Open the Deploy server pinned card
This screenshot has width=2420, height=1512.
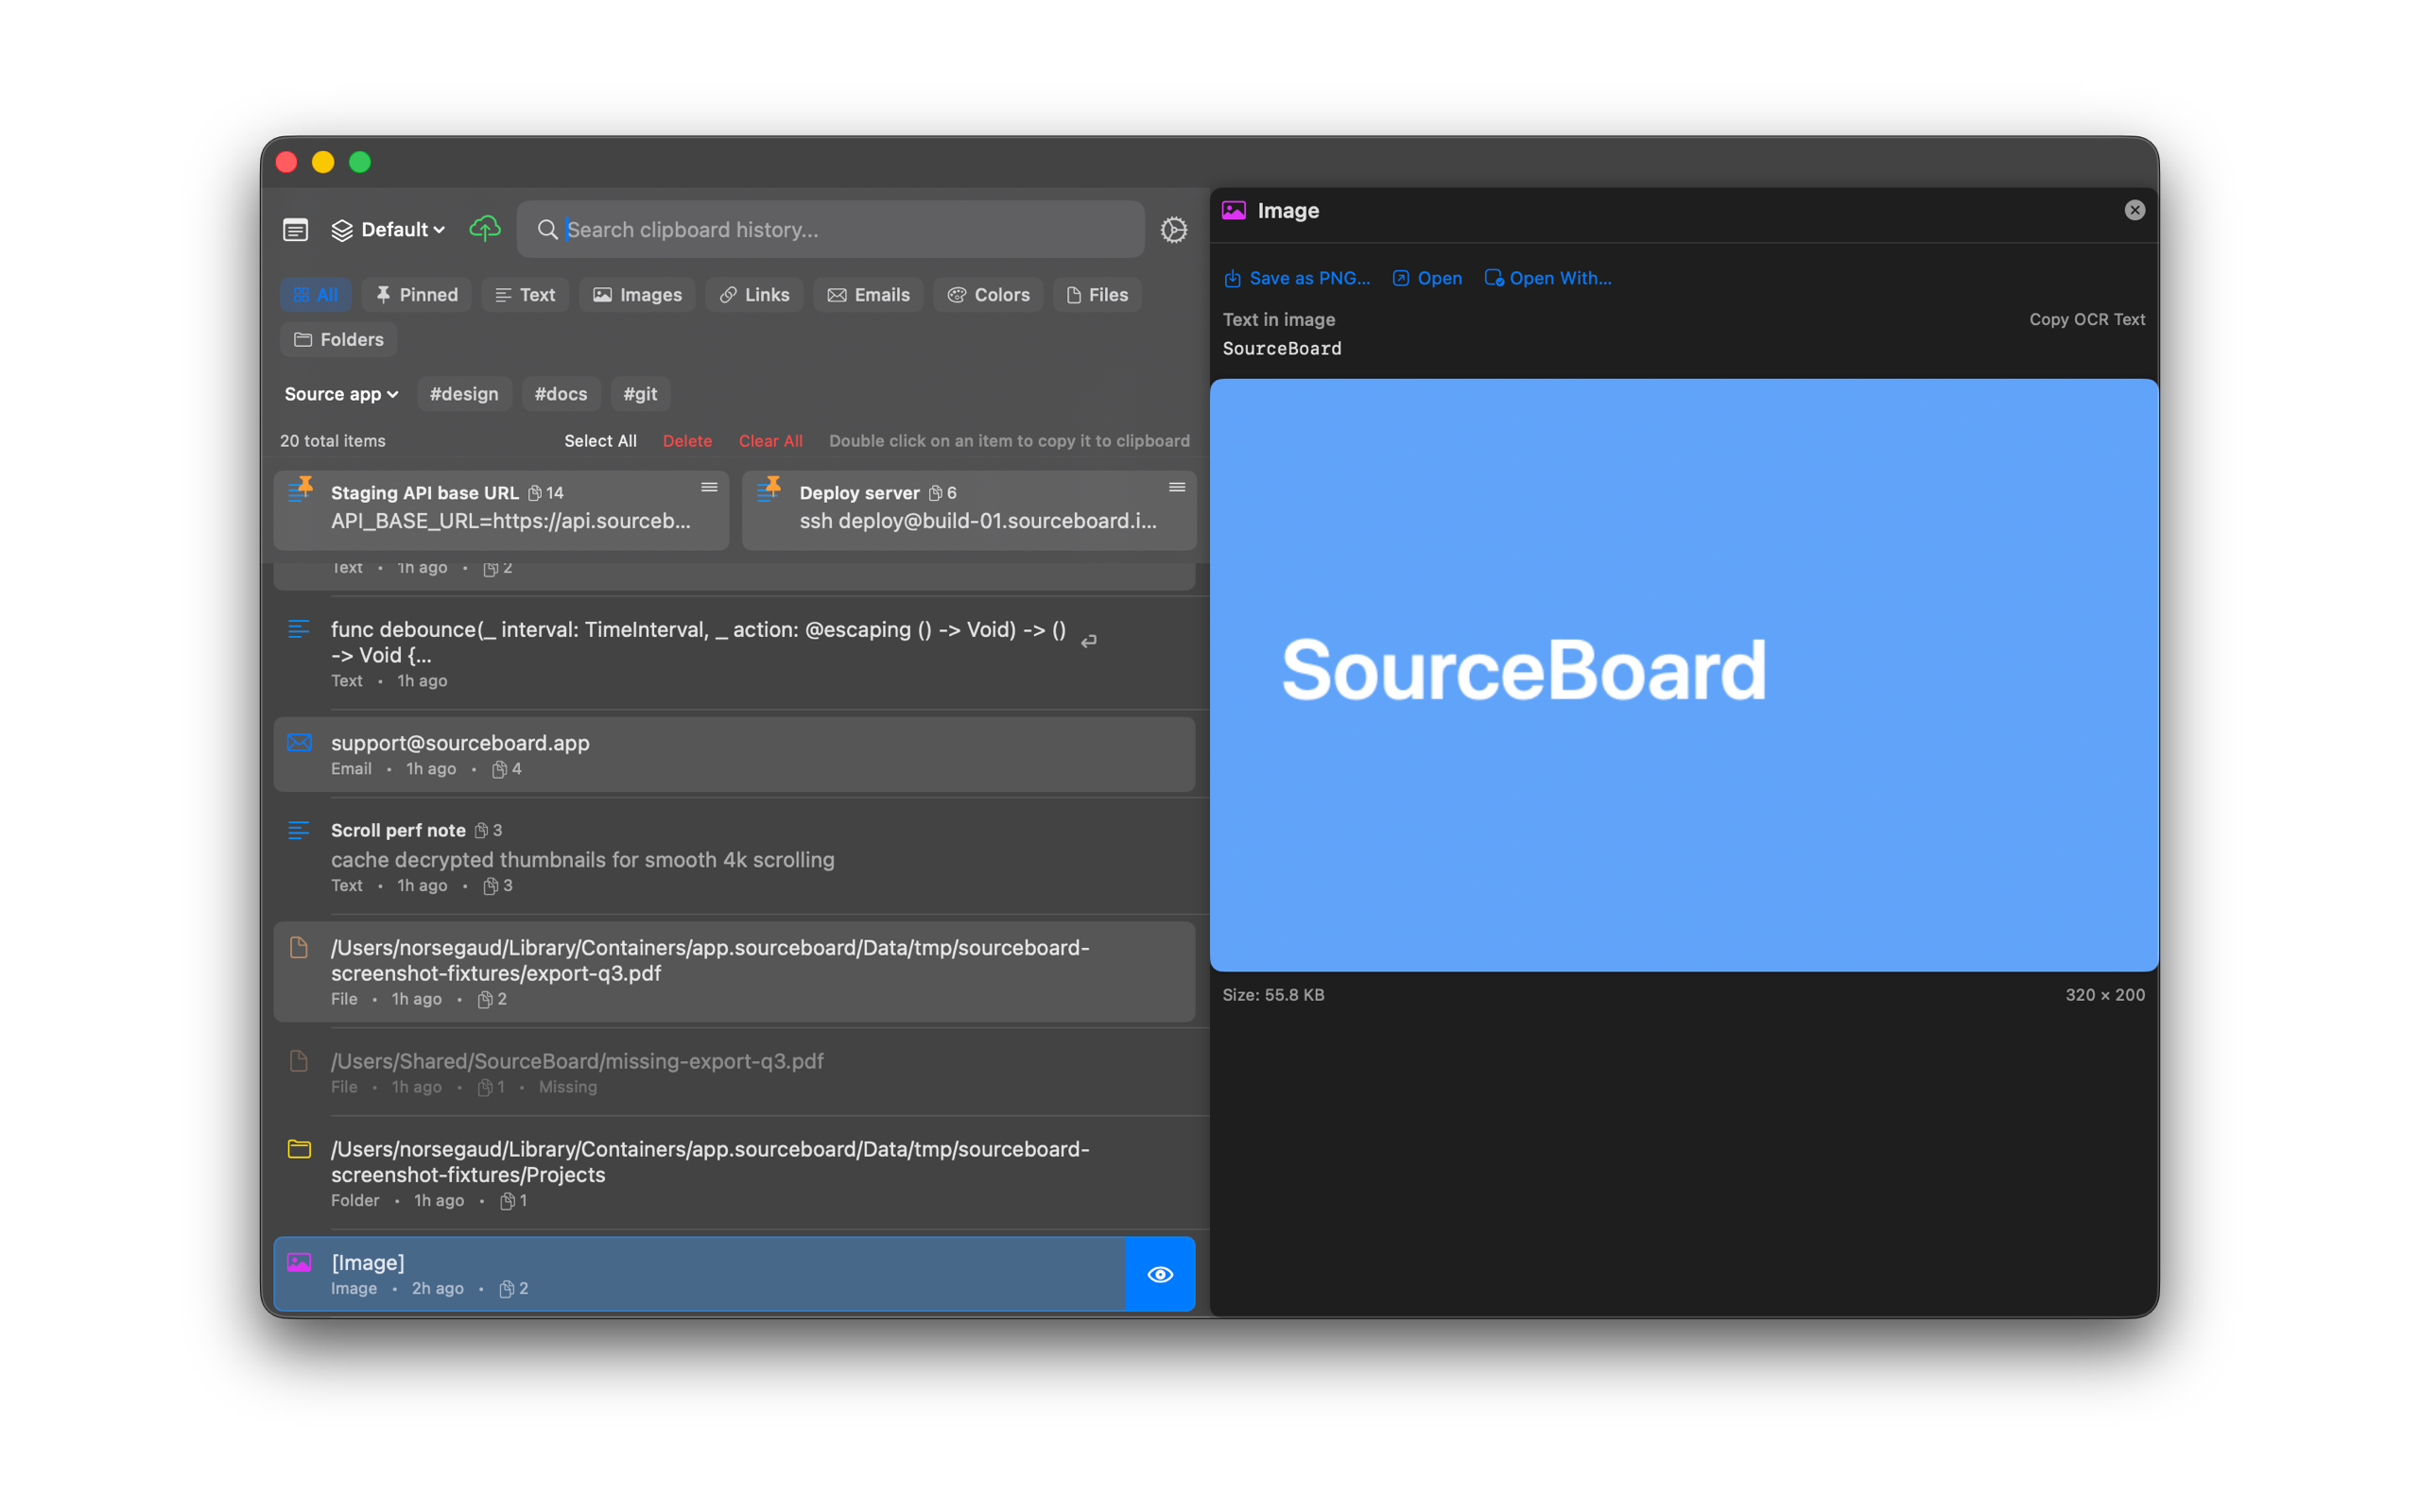(969, 510)
